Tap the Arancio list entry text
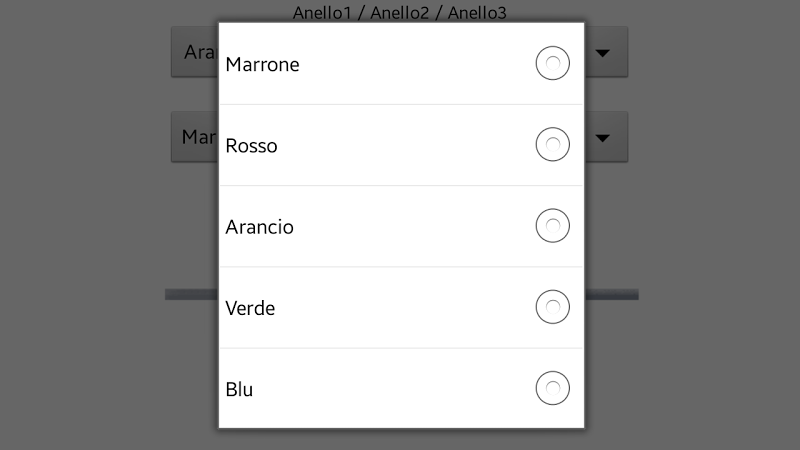 [259, 227]
